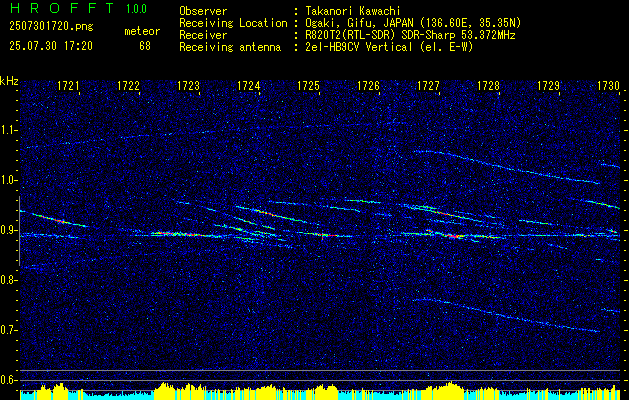Click the Receiver field label
The width and height of the screenshot is (629, 400).
pyautogui.click(x=203, y=35)
